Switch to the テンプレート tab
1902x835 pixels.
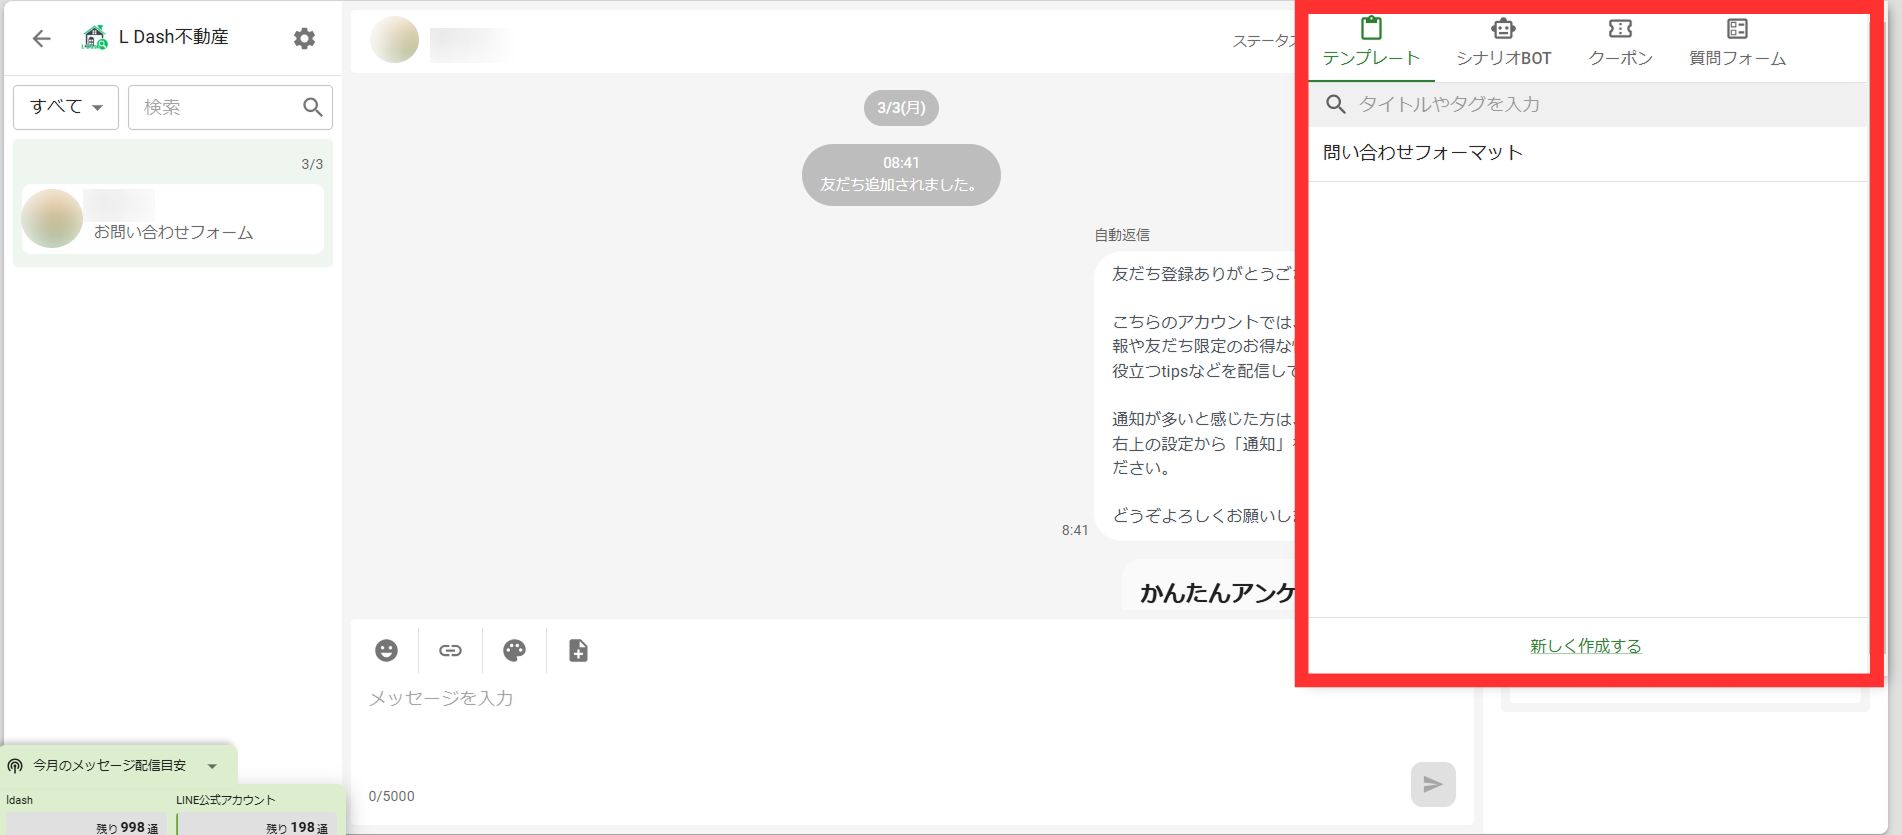click(1371, 45)
